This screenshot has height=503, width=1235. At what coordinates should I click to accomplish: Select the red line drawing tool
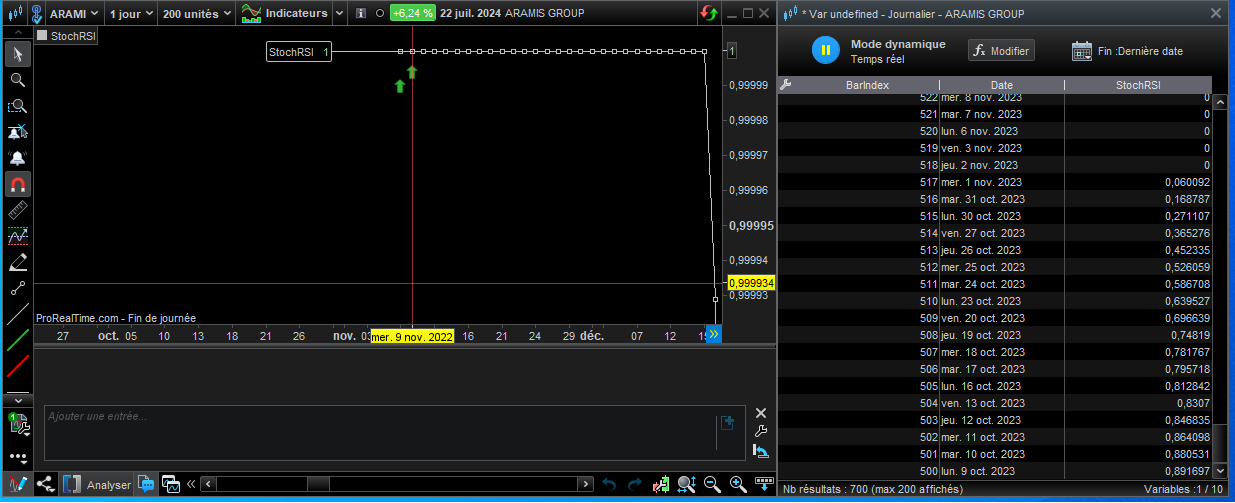coord(17,366)
